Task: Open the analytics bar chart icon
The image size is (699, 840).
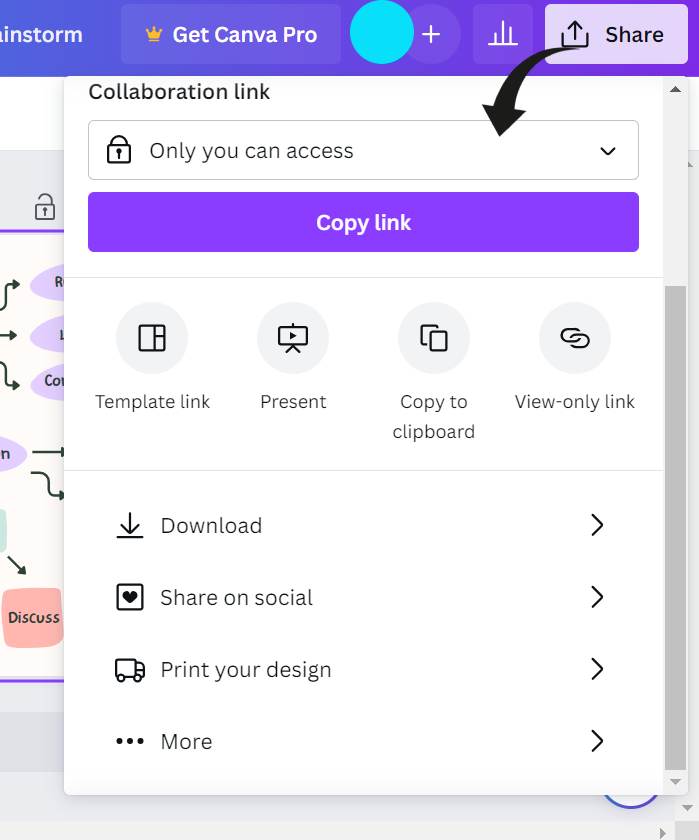Action: [502, 35]
